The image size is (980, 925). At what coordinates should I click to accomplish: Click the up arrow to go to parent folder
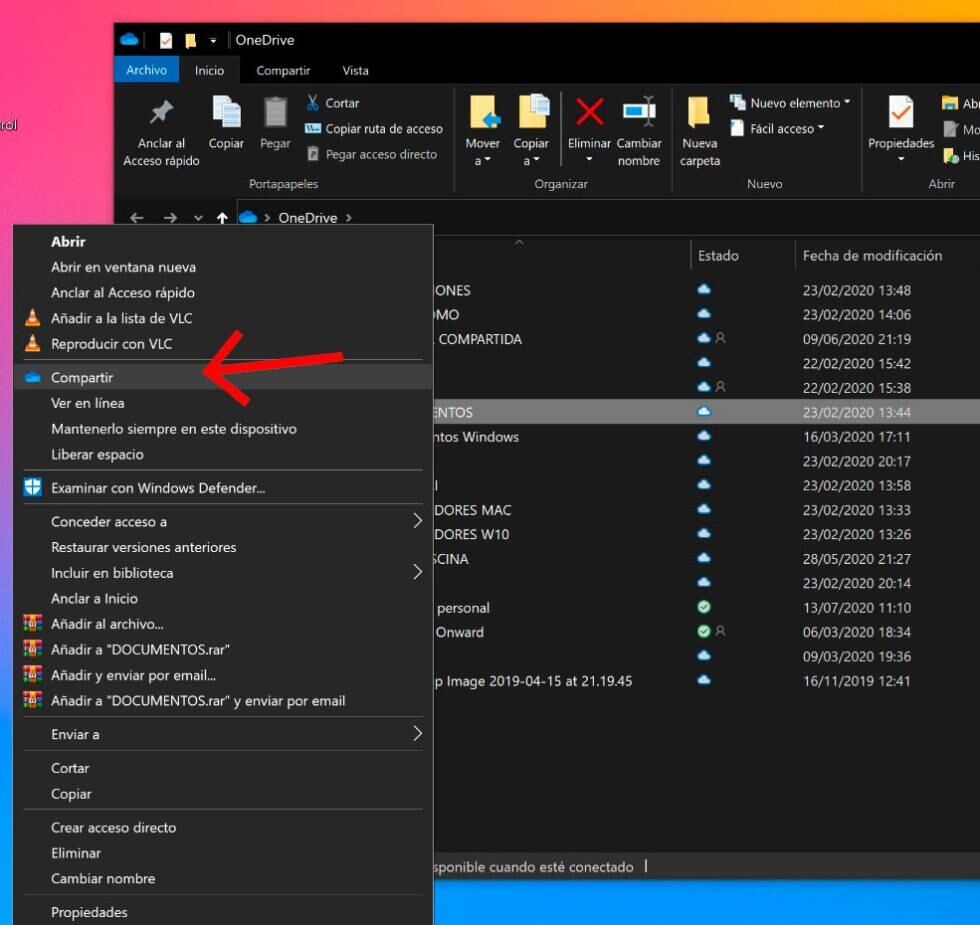click(x=222, y=217)
